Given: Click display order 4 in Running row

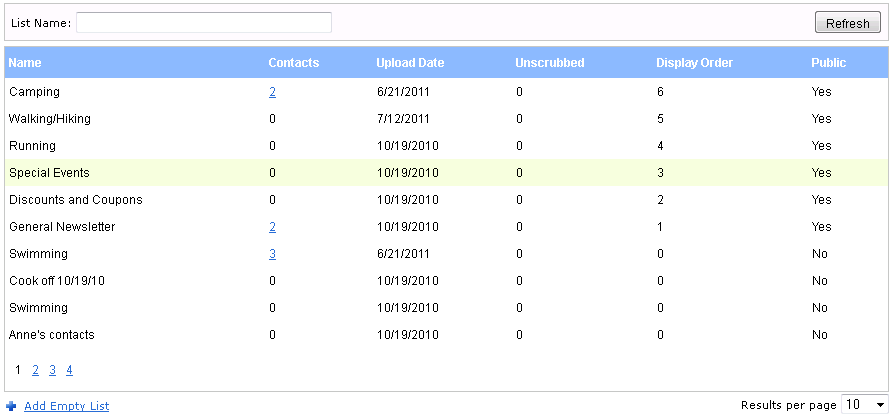Looking at the screenshot, I should (x=660, y=146).
